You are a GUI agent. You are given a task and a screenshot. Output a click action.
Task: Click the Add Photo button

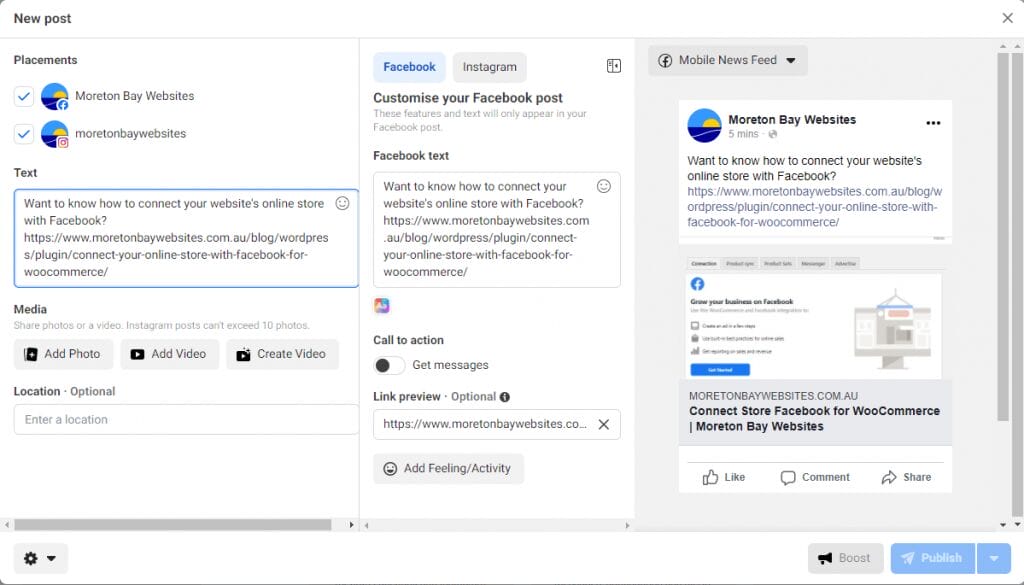pos(63,354)
